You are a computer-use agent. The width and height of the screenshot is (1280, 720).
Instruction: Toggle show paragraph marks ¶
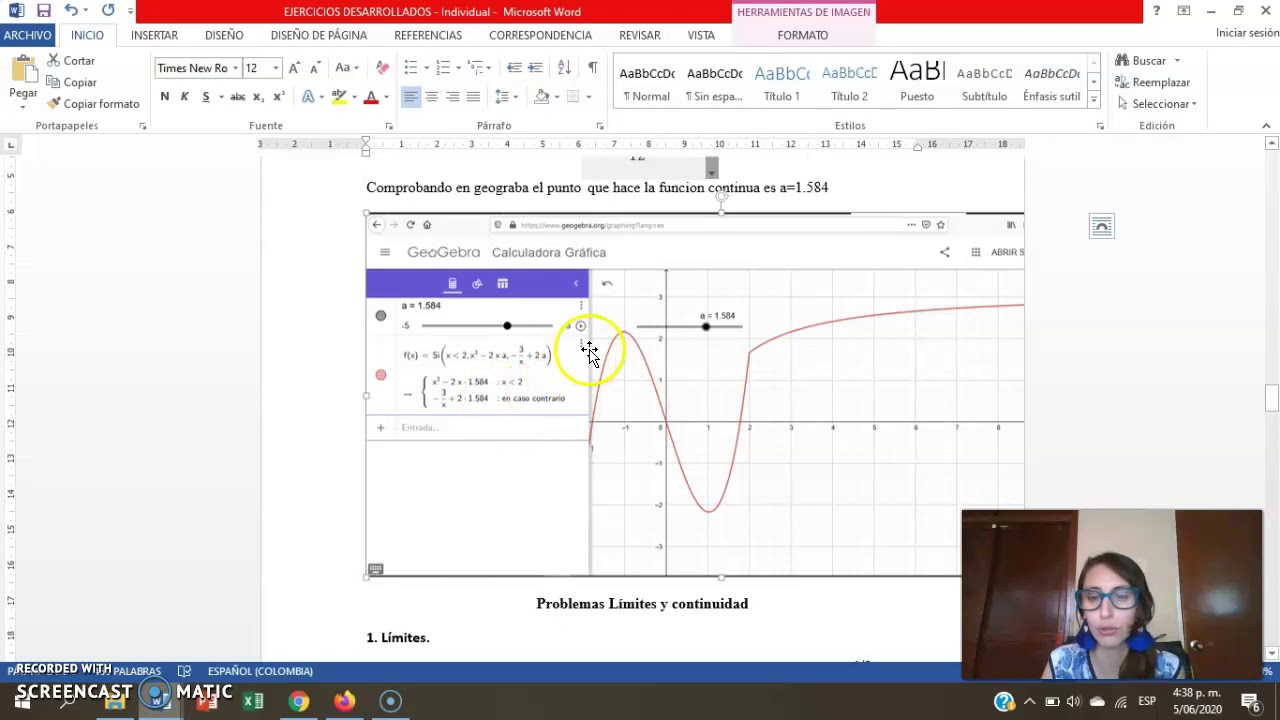coord(593,68)
